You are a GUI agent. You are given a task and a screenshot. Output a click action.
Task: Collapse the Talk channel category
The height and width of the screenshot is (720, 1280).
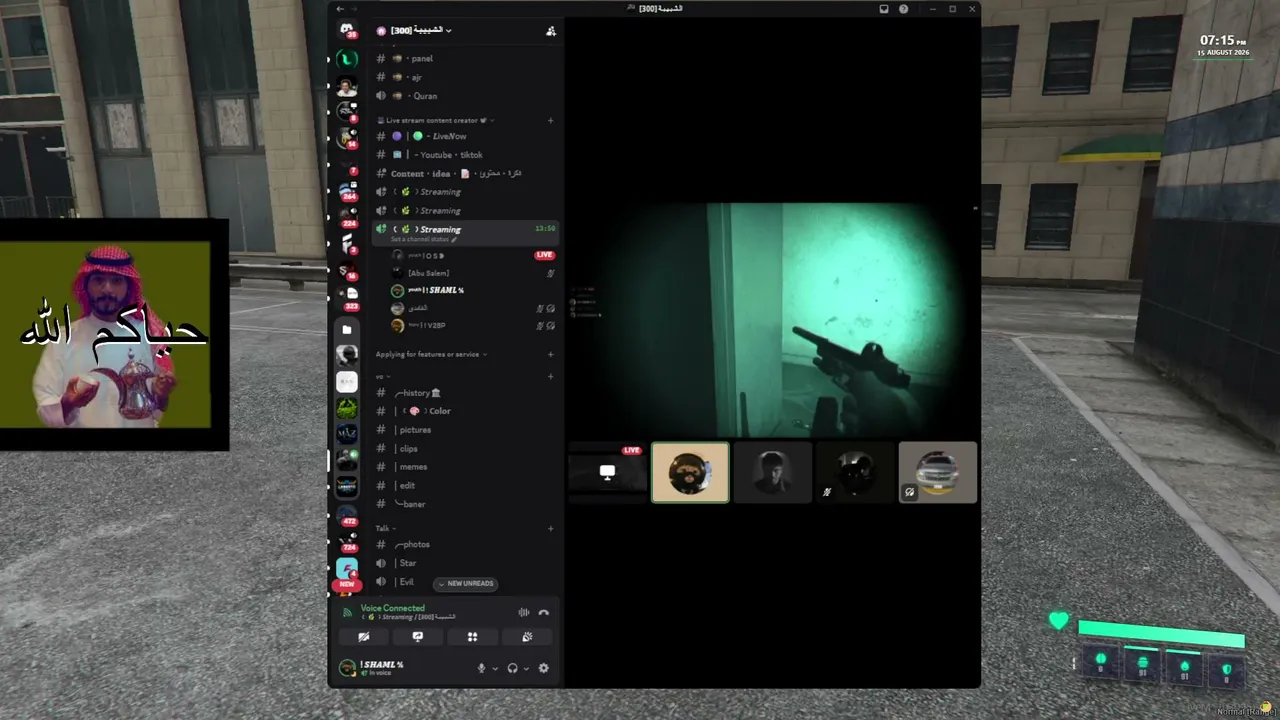click(385, 528)
